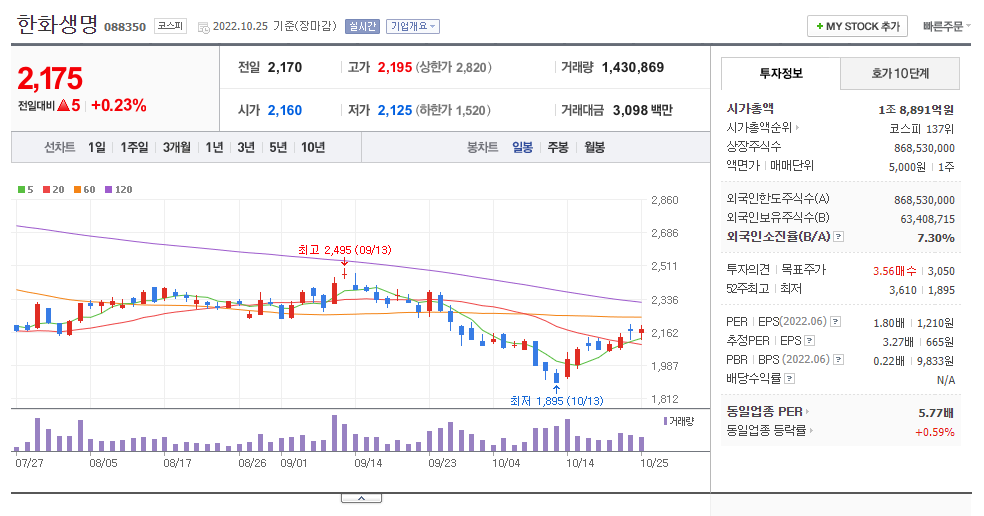Click the green 5-day moving average legend
The width and height of the screenshot is (984, 516).
click(x=26, y=190)
